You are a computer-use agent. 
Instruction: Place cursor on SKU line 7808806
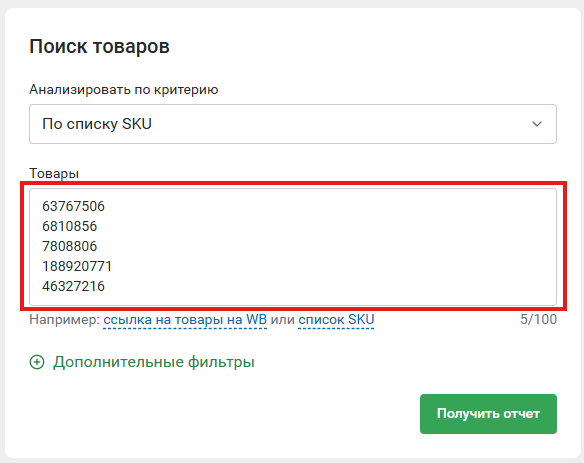[70, 246]
